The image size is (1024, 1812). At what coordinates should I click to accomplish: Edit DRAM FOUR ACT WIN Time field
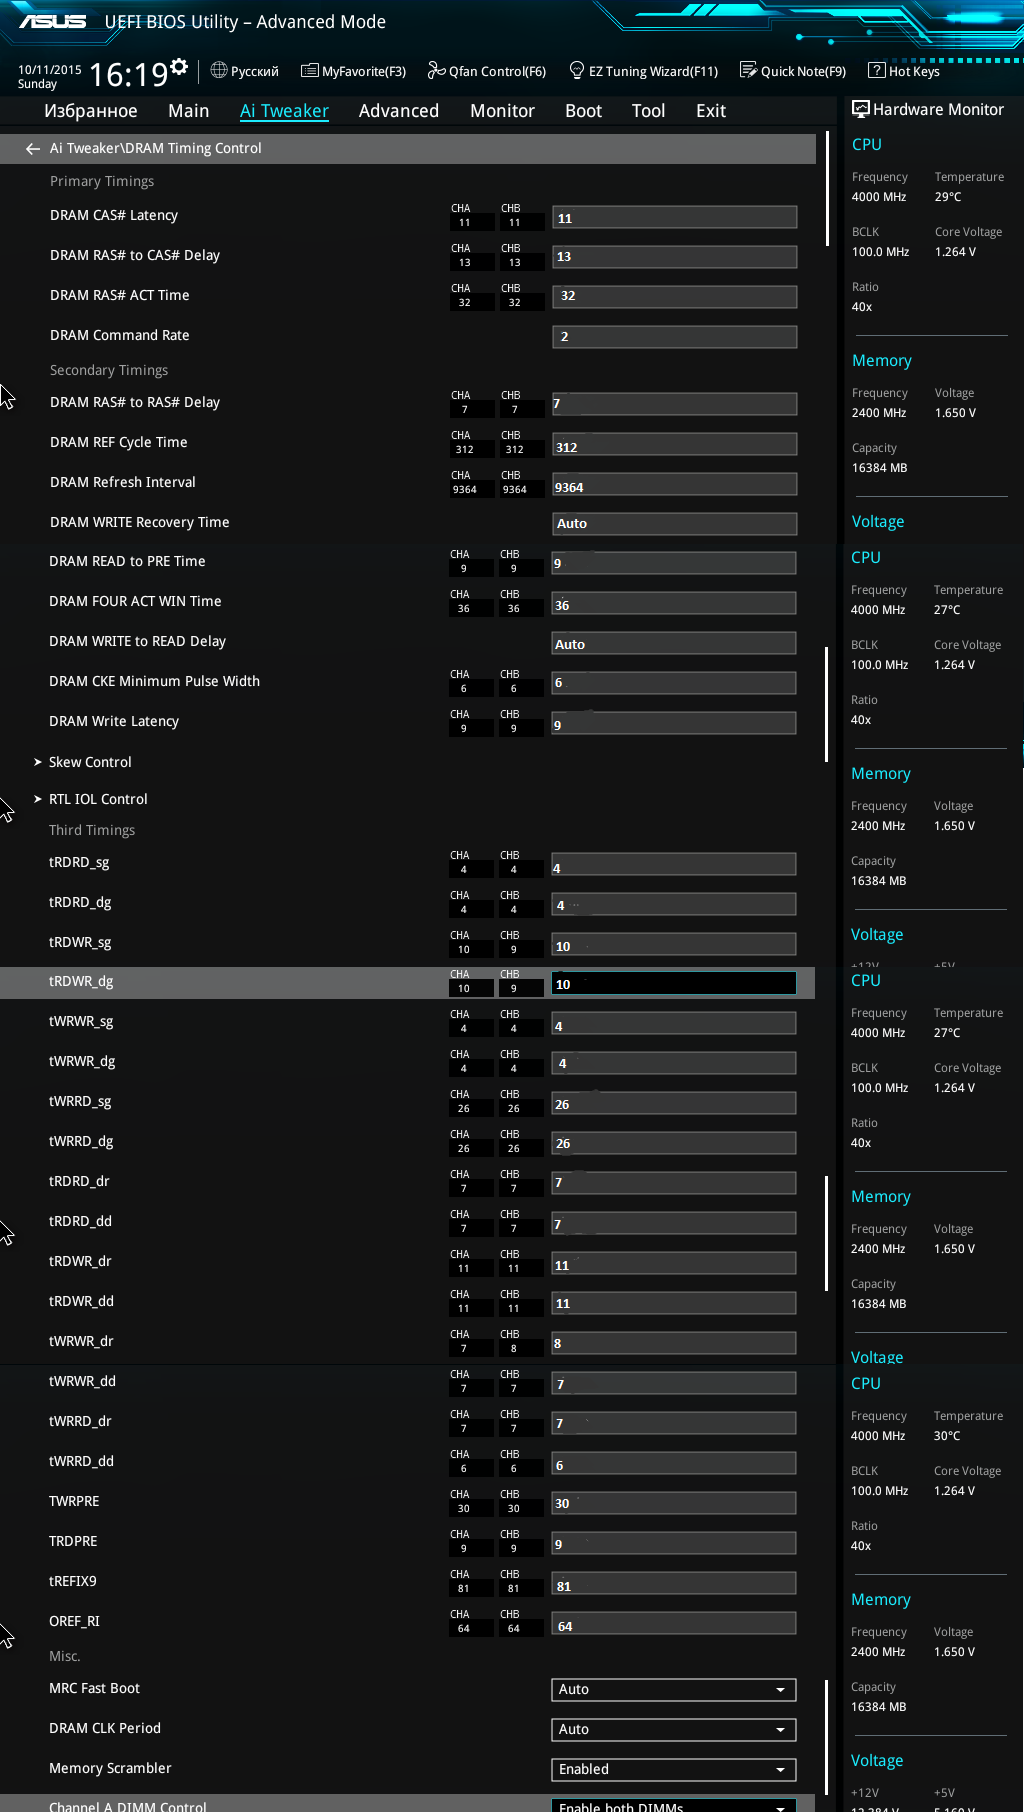674,603
